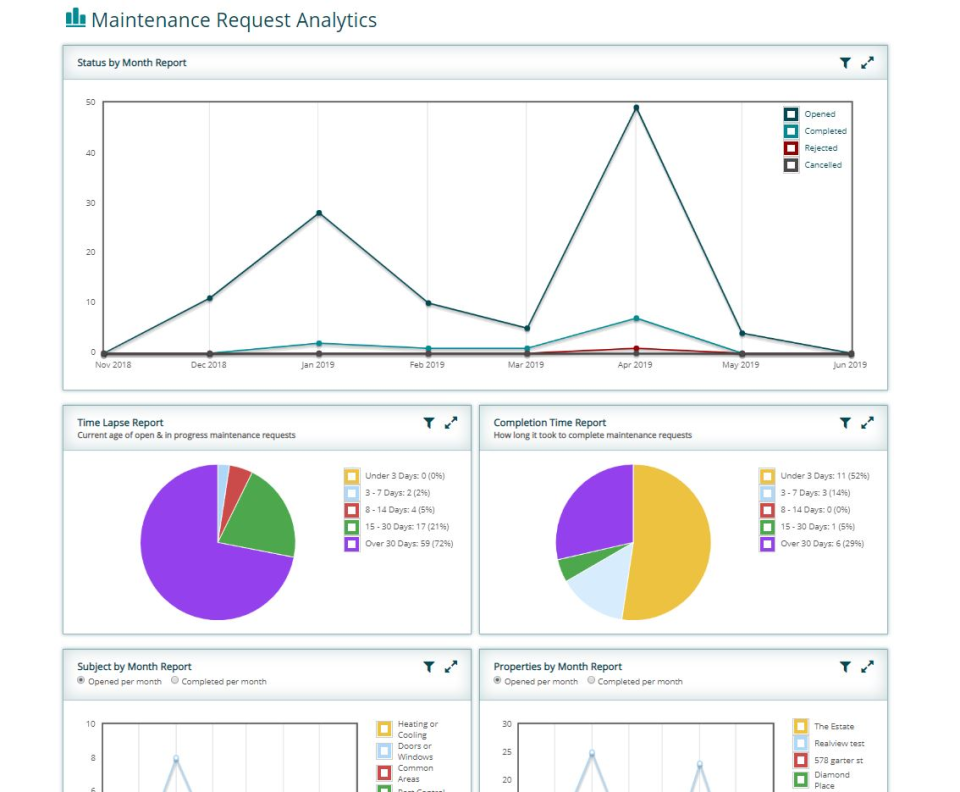Expand the Time Lapse Report panel
This screenshot has width=960, height=792.
pyautogui.click(x=452, y=422)
